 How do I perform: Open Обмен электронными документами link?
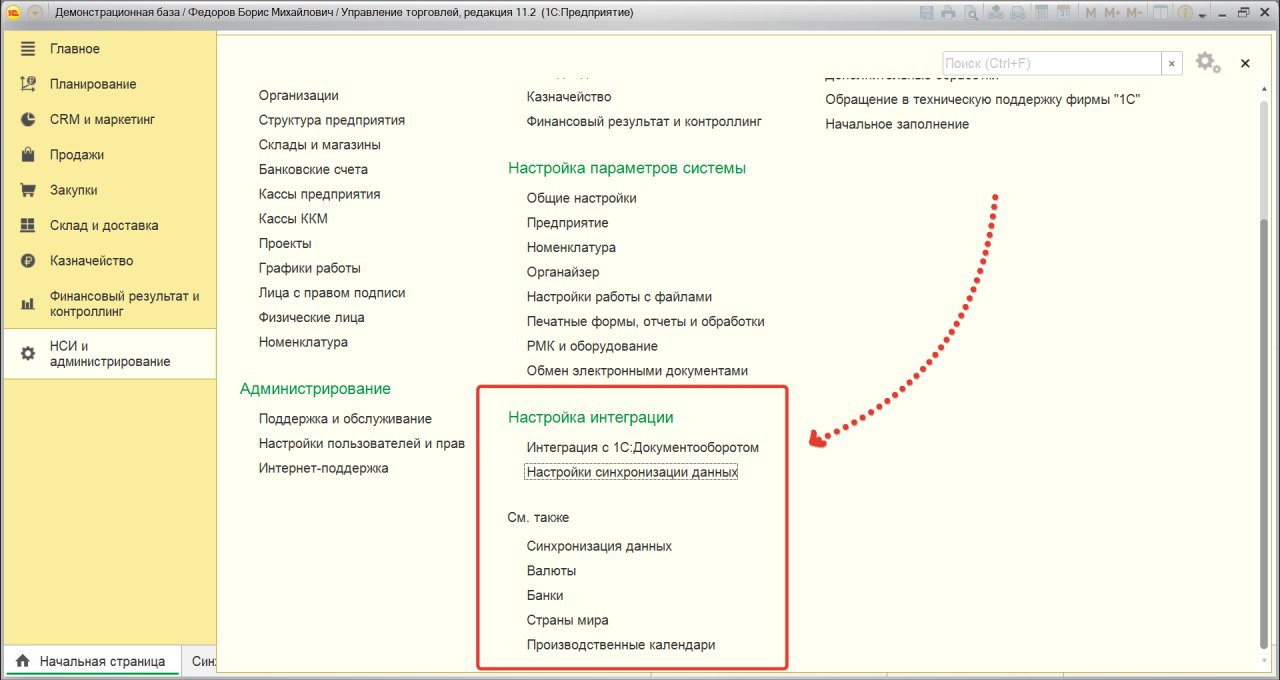click(x=637, y=370)
